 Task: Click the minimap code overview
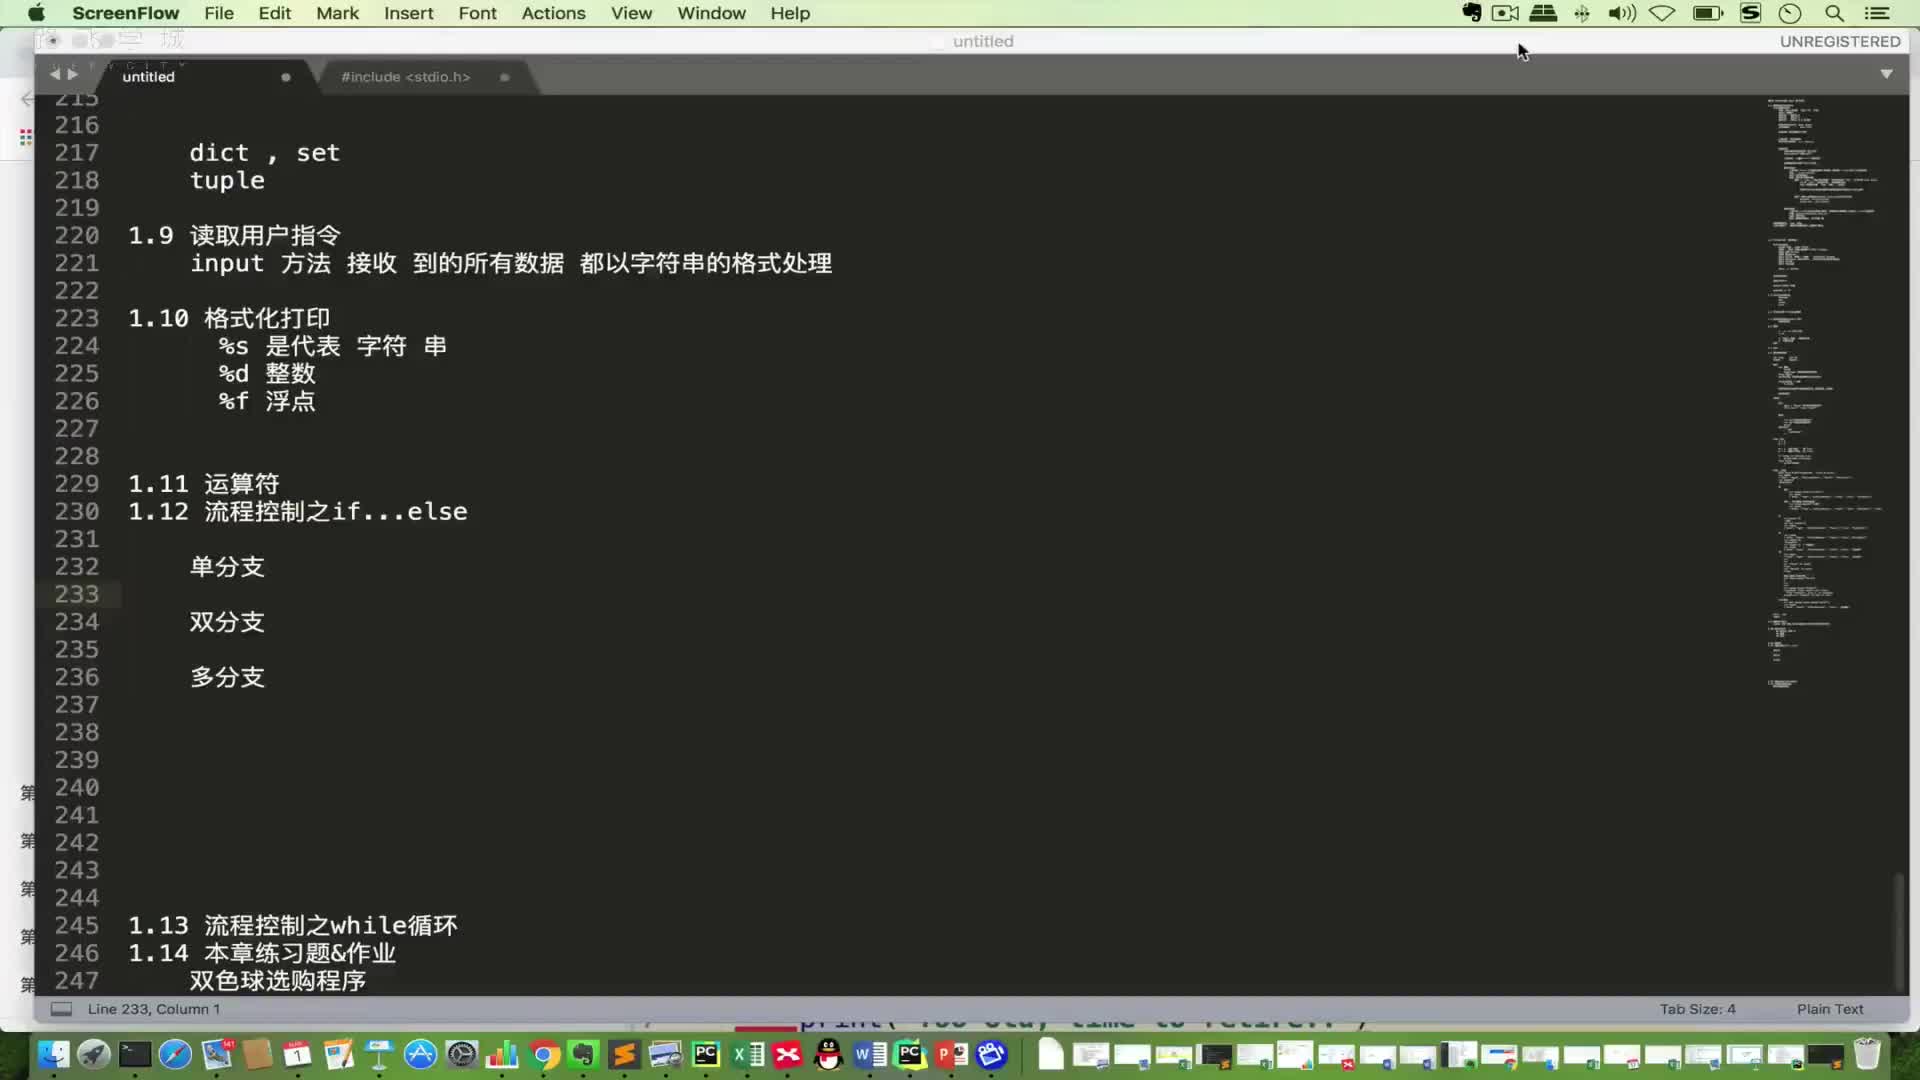pyautogui.click(x=1825, y=393)
